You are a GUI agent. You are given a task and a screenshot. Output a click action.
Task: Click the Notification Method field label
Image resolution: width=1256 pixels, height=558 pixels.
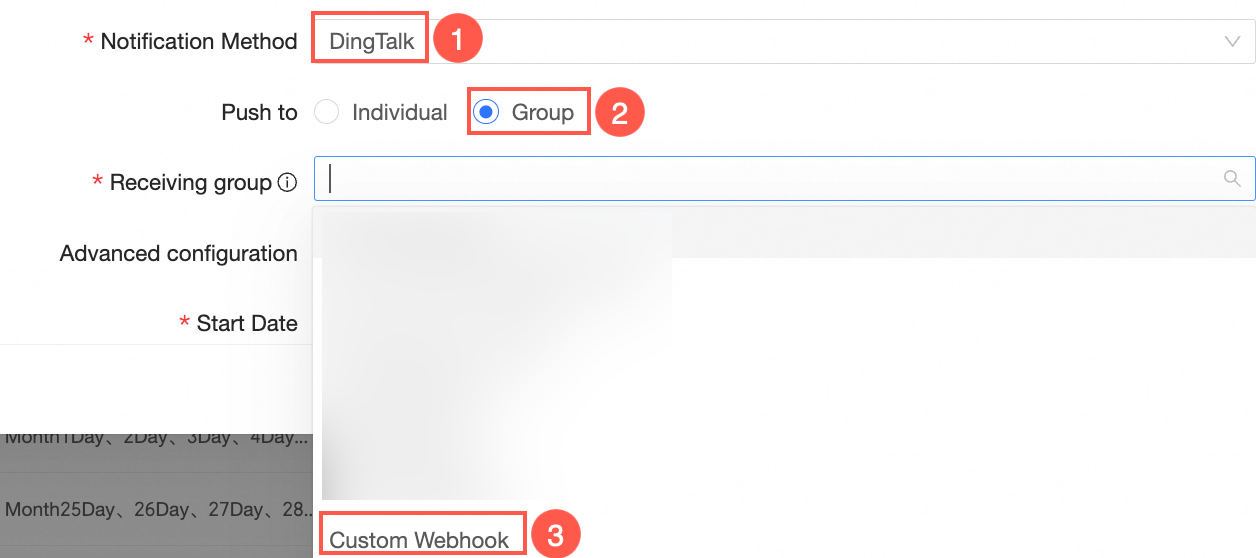point(198,42)
